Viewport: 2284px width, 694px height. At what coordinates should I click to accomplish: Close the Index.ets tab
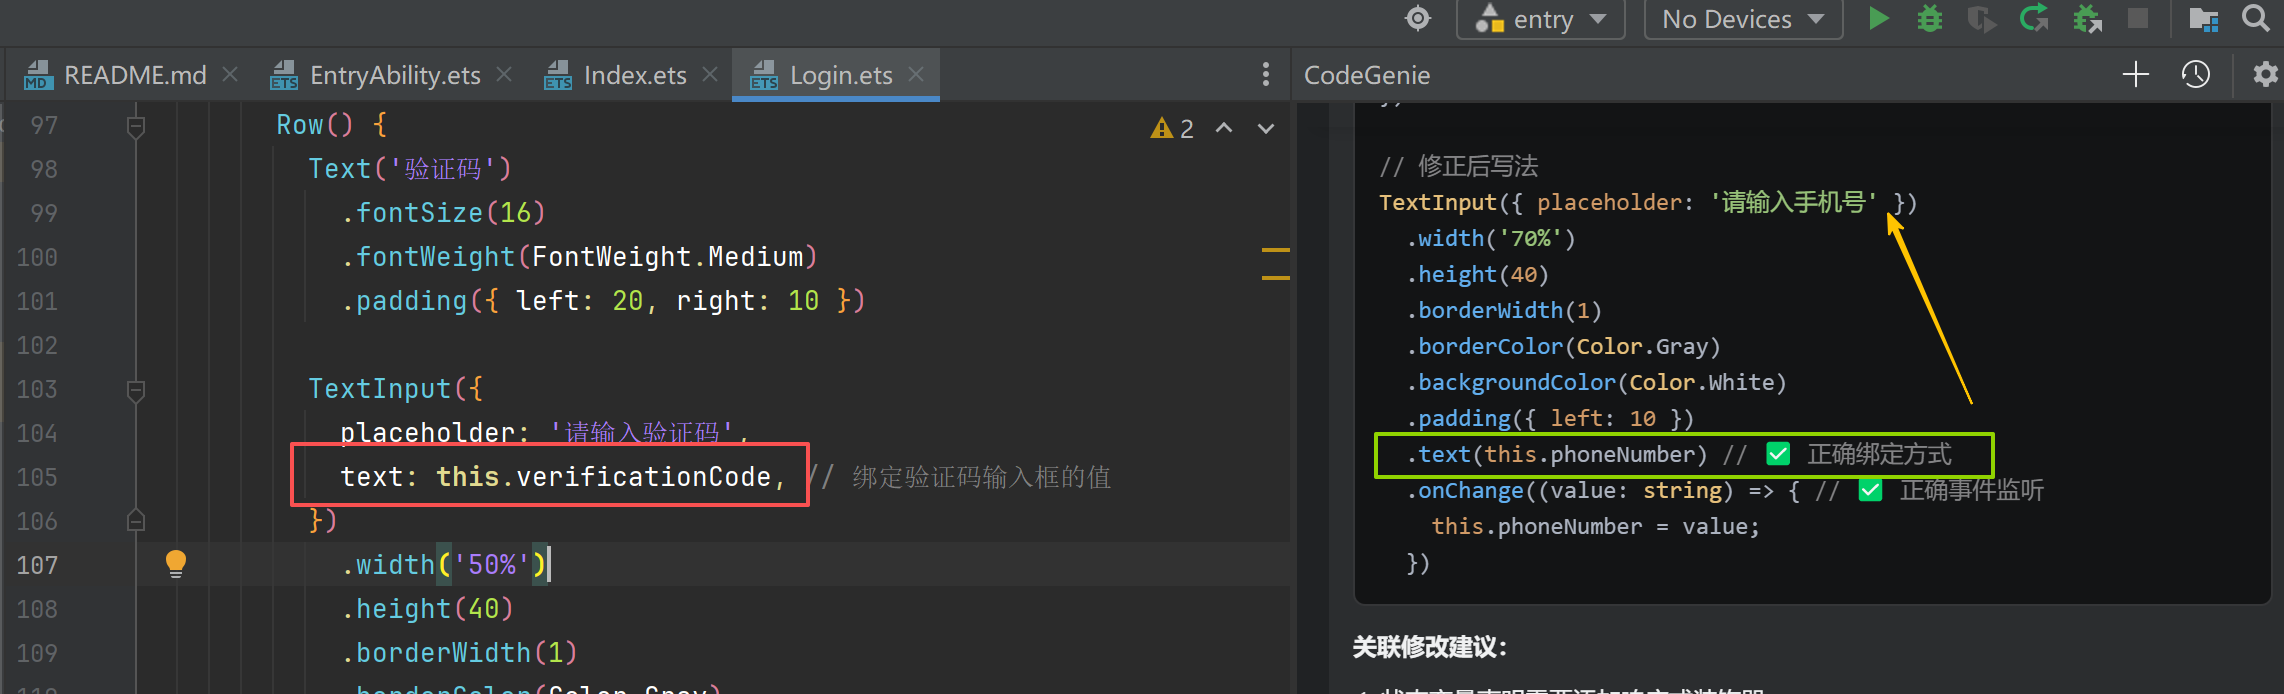coord(710,75)
